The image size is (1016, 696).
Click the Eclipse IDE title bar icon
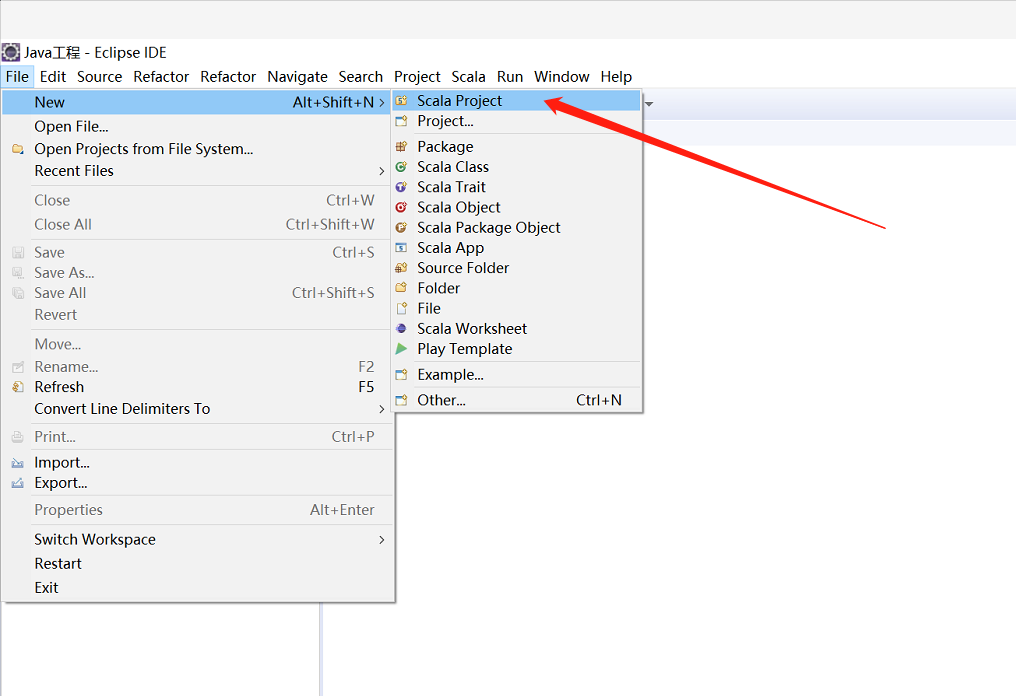click(11, 52)
